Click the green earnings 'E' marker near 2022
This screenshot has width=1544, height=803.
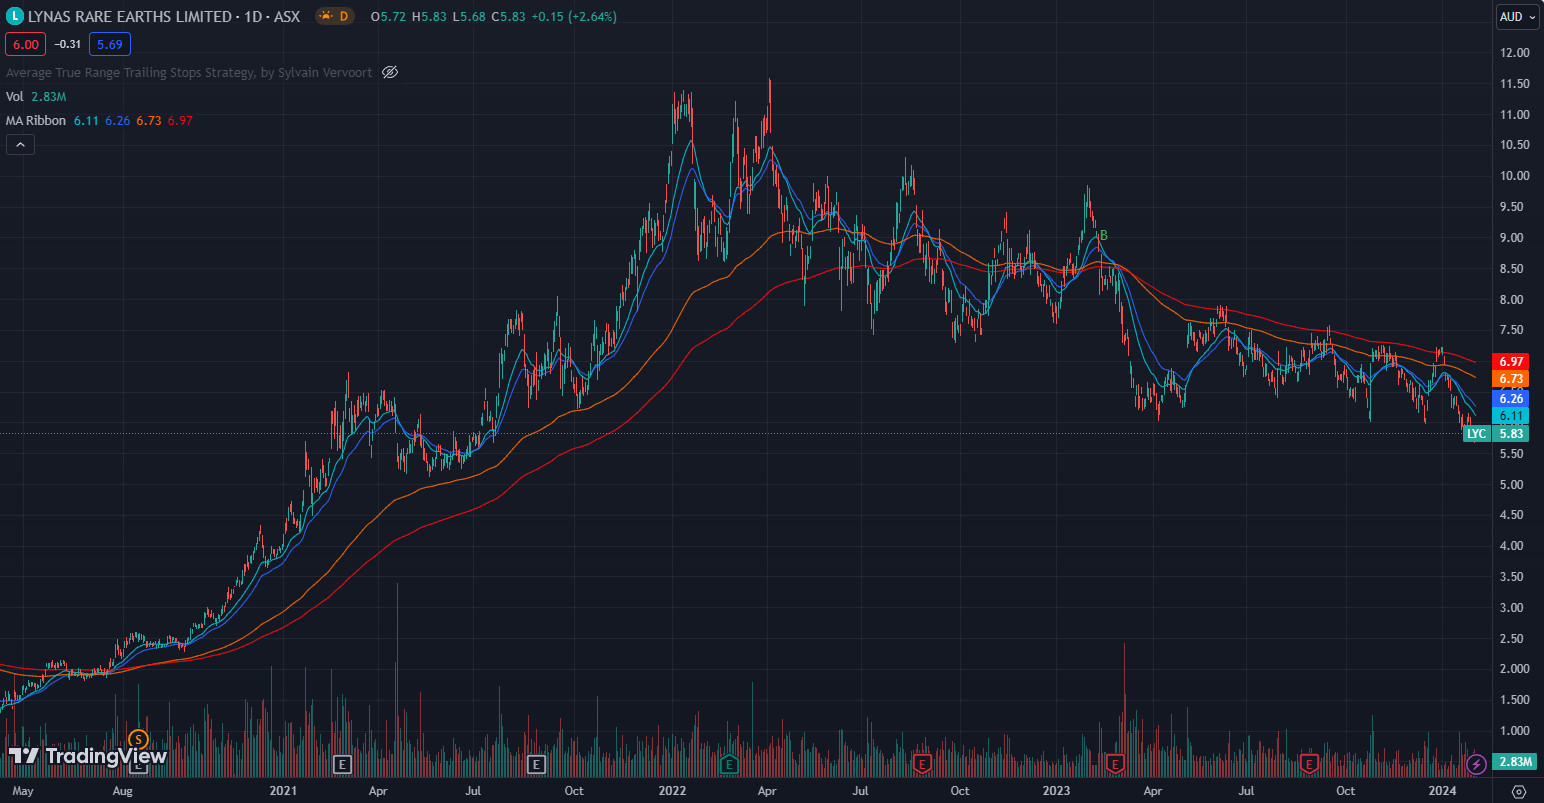click(729, 765)
